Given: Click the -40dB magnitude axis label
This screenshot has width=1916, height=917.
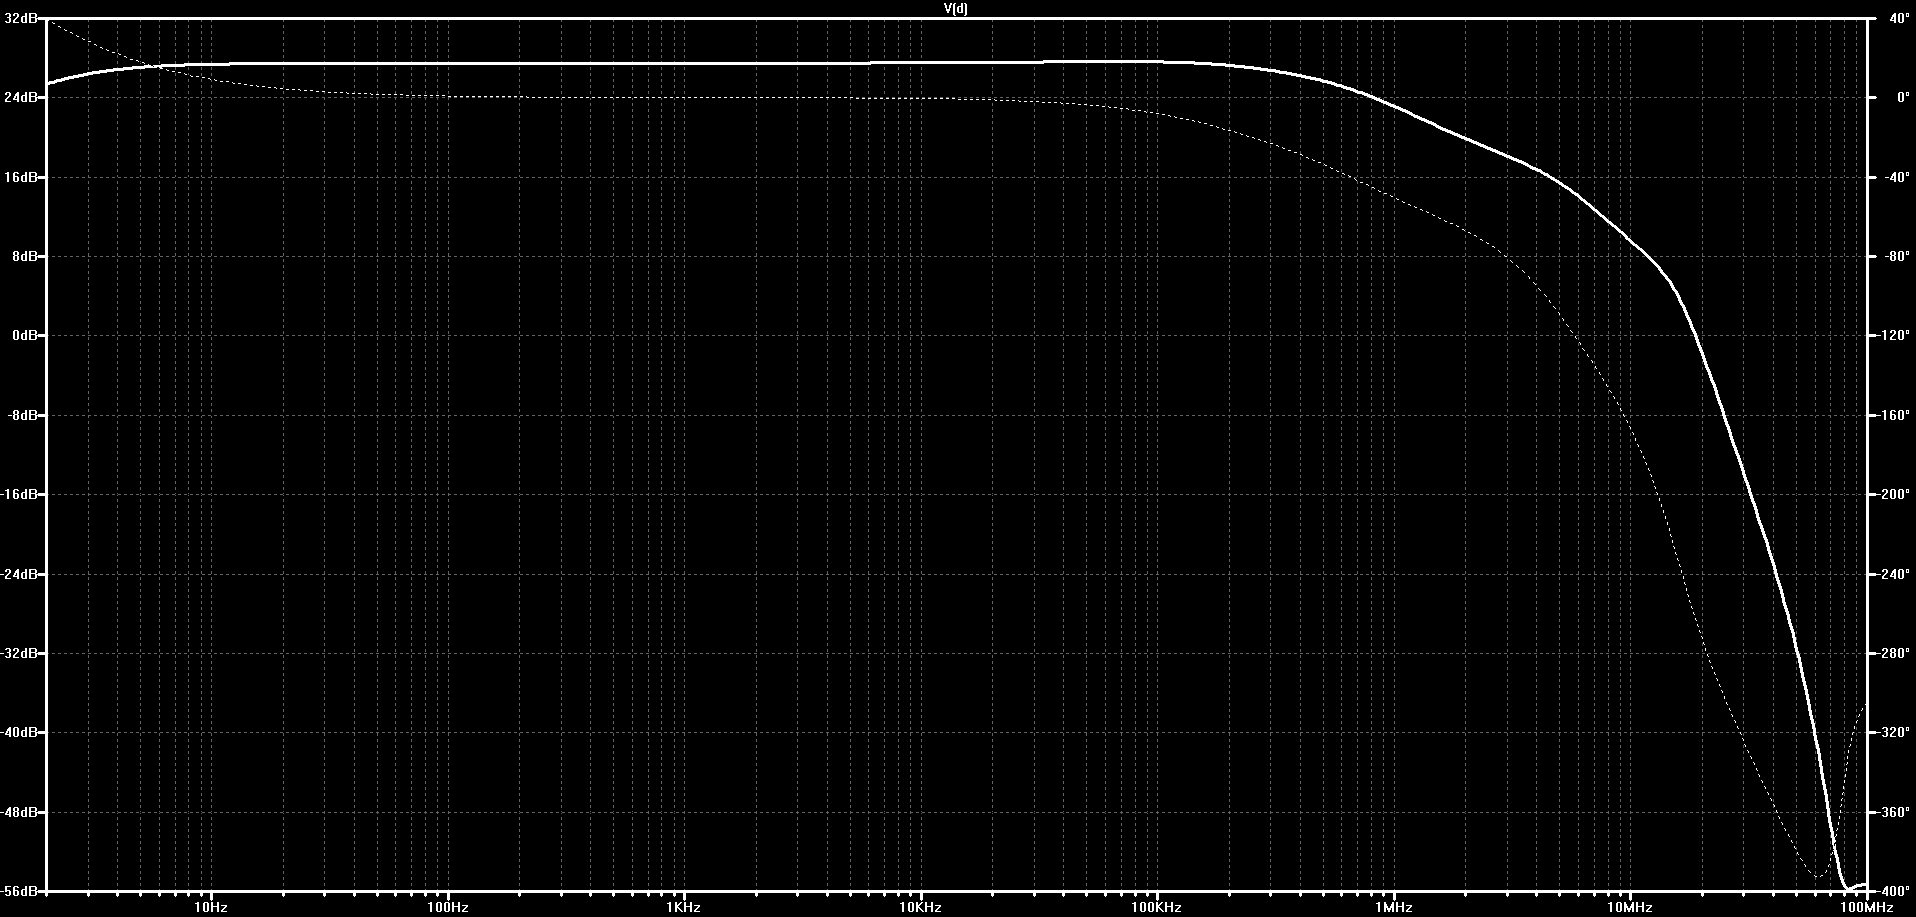Looking at the screenshot, I should (21, 733).
